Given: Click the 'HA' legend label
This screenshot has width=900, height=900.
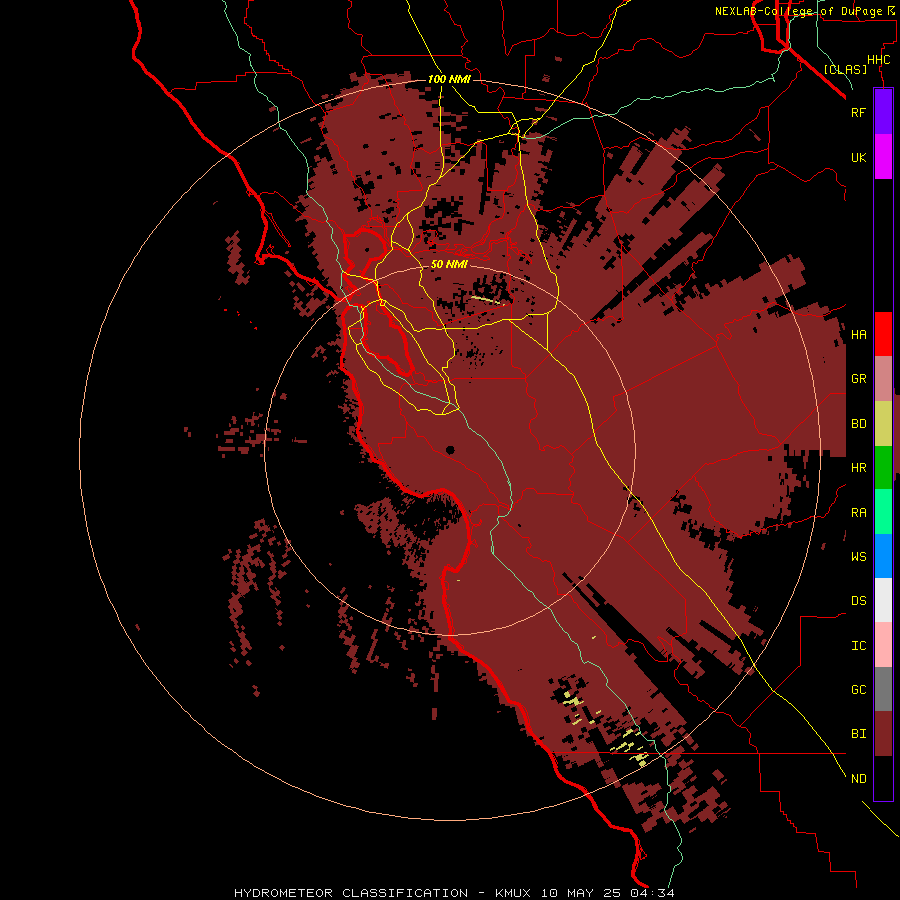Looking at the screenshot, I should click(858, 335).
